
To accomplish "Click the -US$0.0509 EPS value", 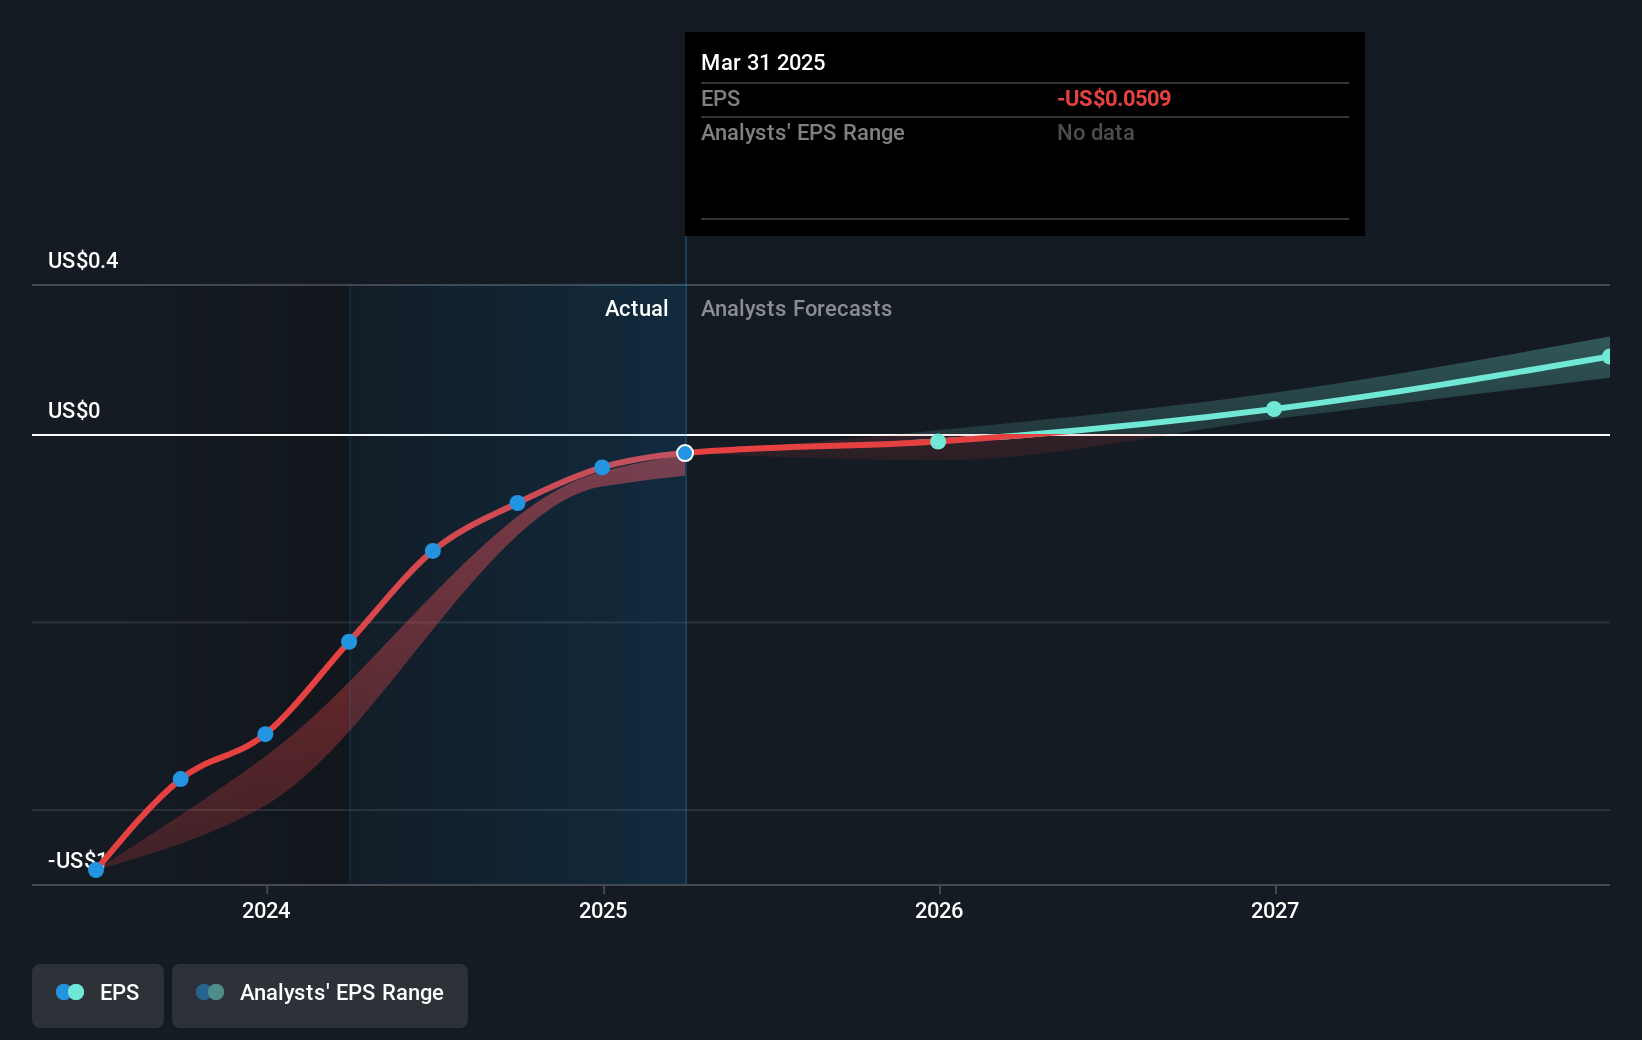I will coord(1113,98).
